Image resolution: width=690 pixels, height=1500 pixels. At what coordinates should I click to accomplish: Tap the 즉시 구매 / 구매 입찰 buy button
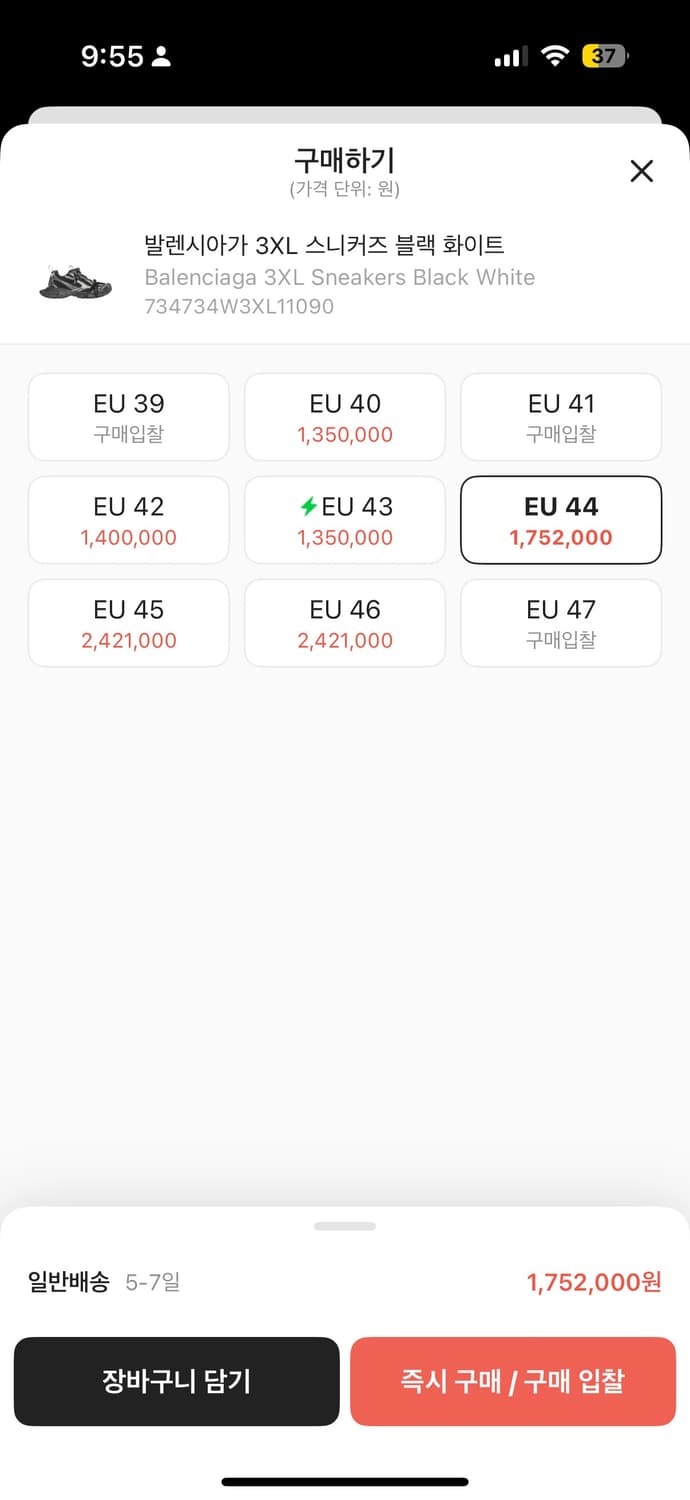pos(513,1381)
